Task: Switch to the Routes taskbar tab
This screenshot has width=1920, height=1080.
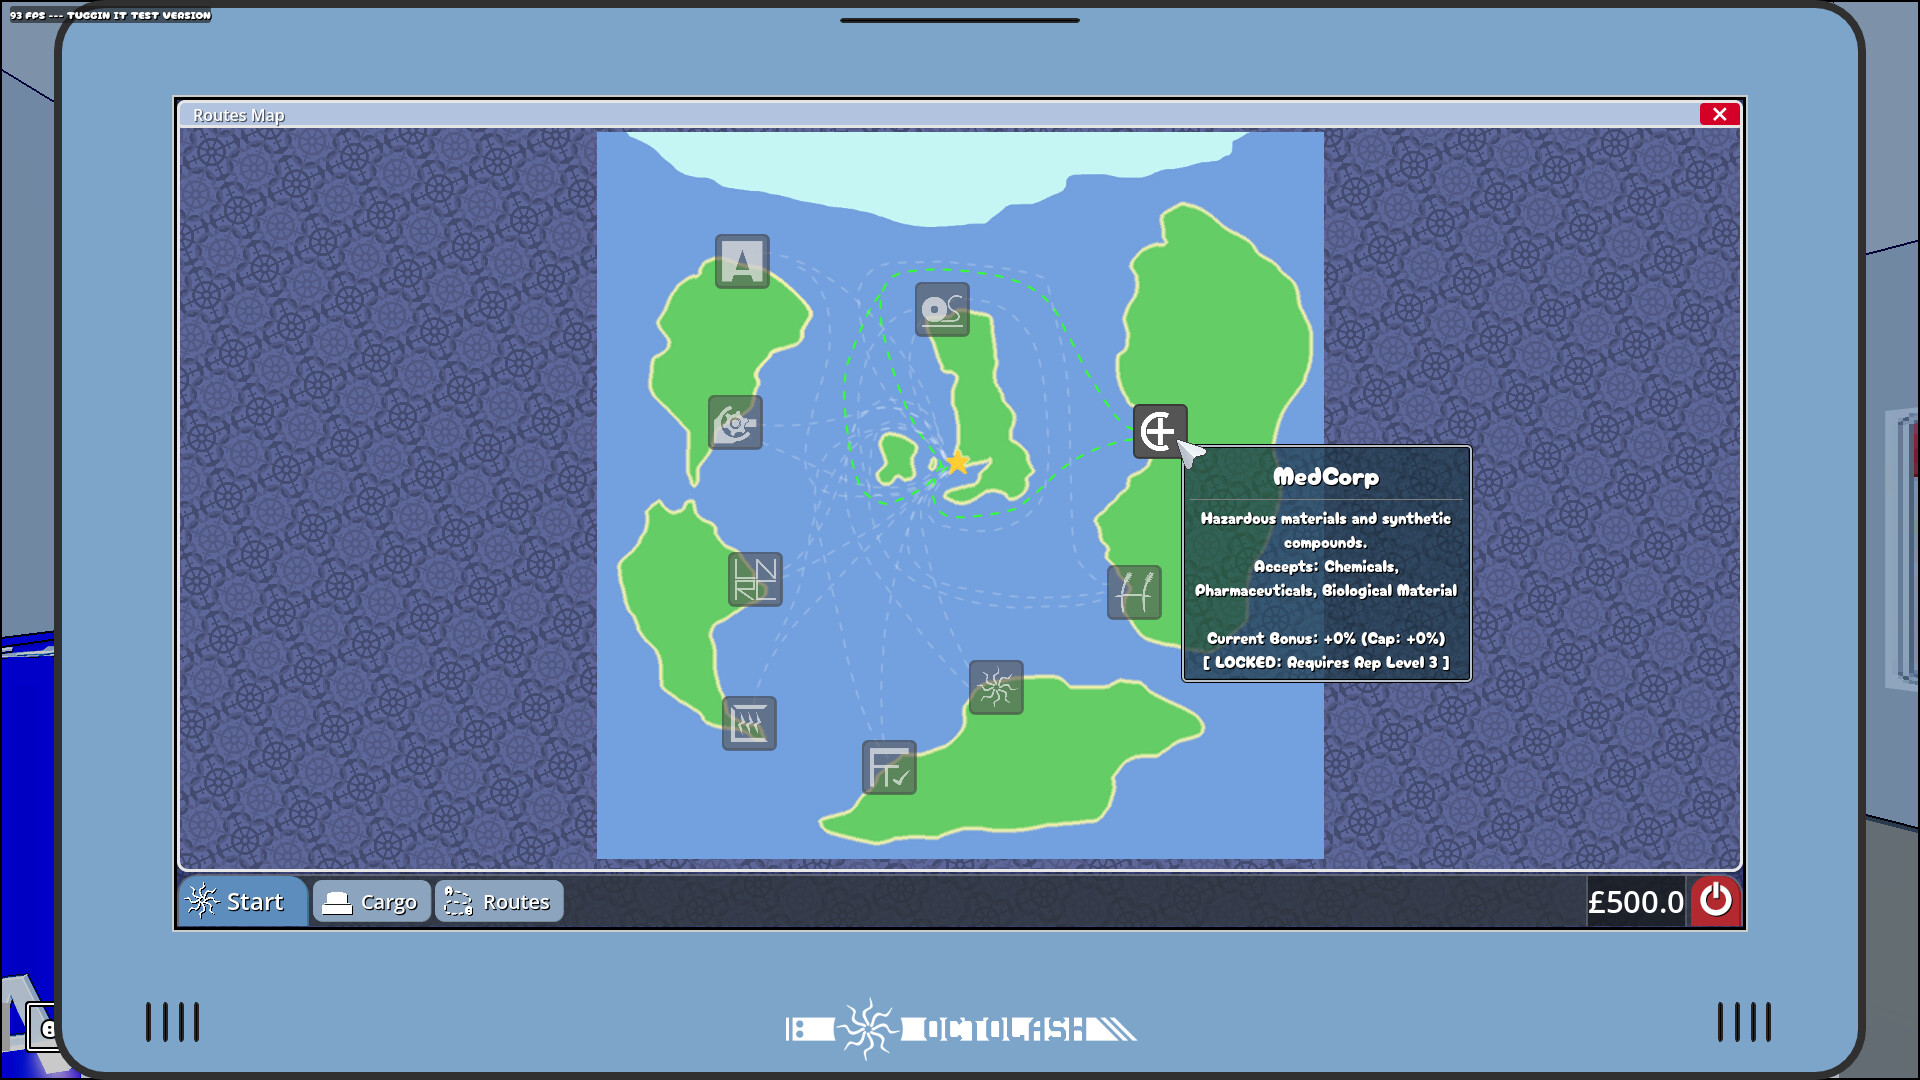Action: 499,902
